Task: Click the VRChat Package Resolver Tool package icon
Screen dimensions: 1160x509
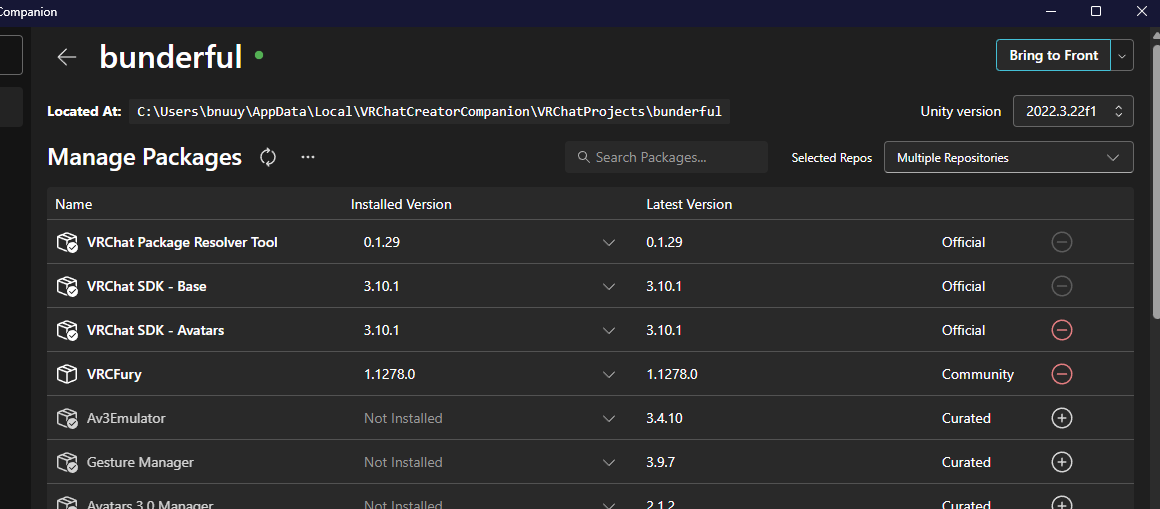Action: [67, 242]
